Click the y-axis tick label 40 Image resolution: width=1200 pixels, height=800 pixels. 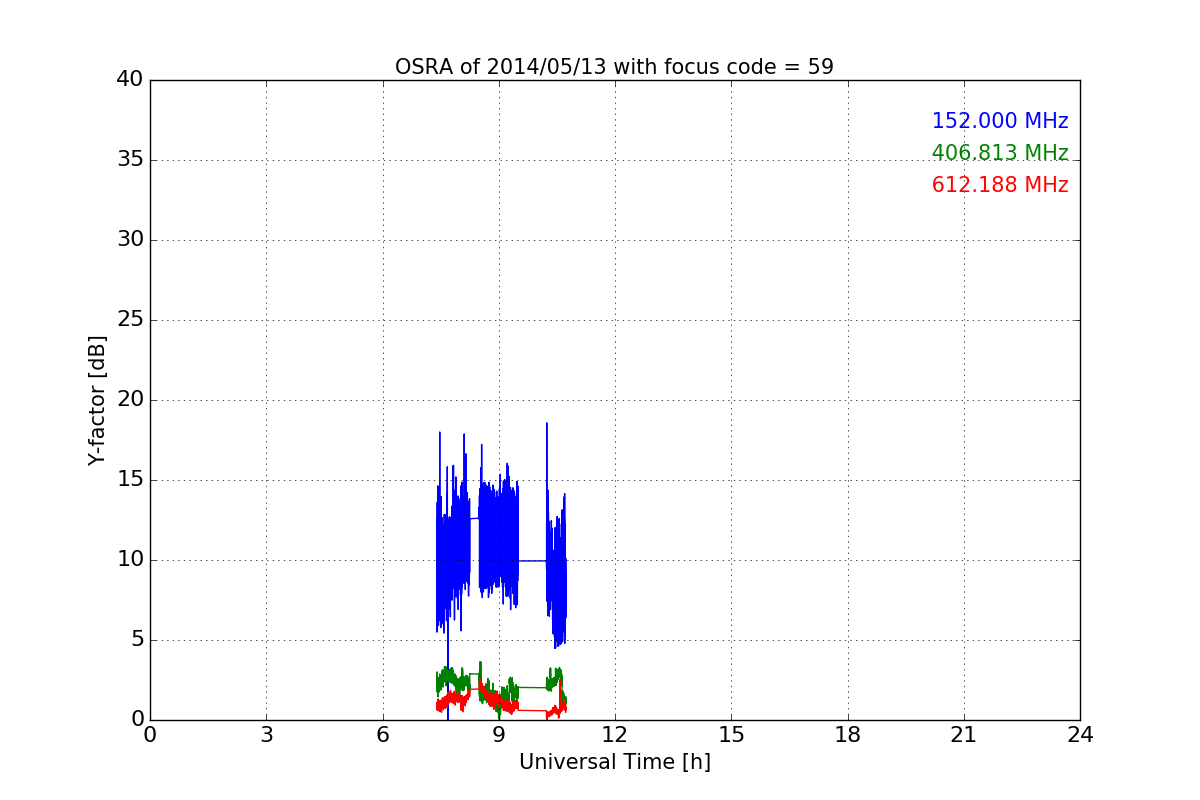tap(130, 80)
